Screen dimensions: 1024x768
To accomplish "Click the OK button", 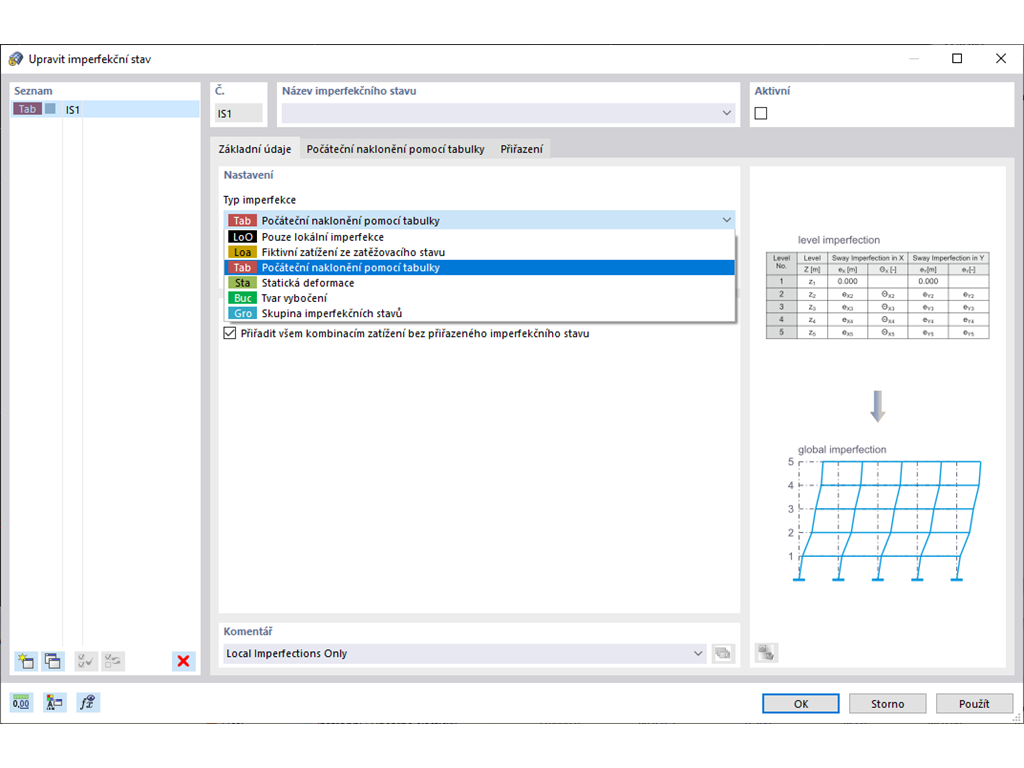I will pos(801,703).
